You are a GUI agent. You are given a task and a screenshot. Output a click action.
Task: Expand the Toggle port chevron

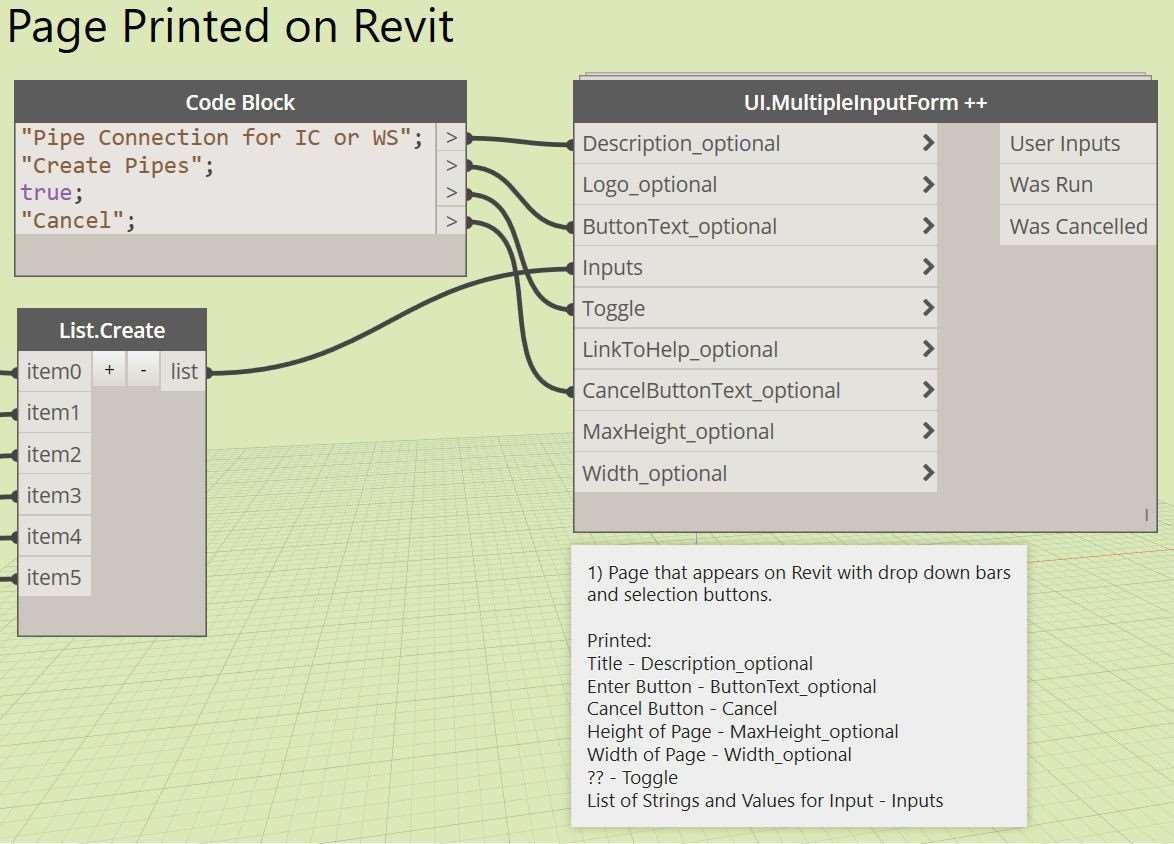(x=928, y=308)
